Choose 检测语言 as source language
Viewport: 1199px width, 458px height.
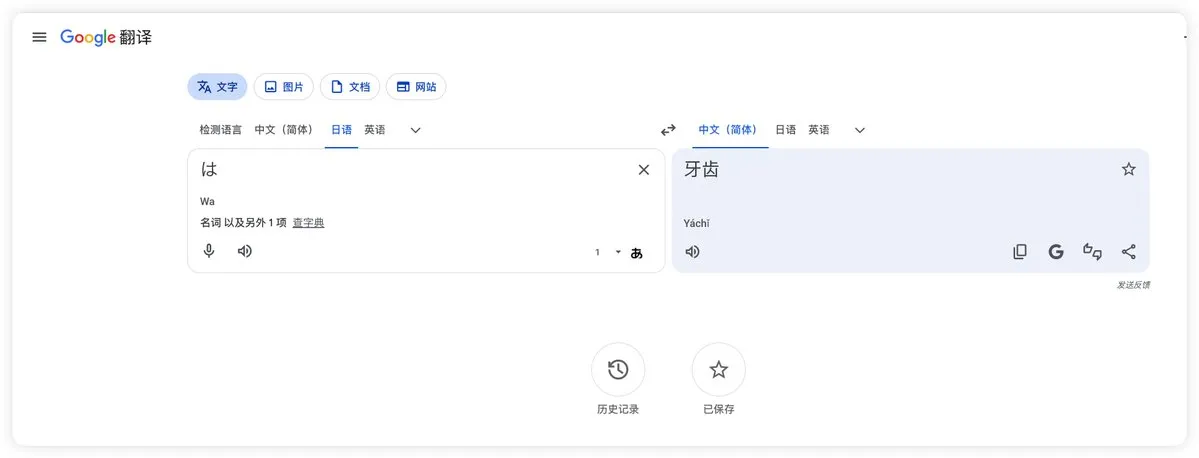point(220,130)
